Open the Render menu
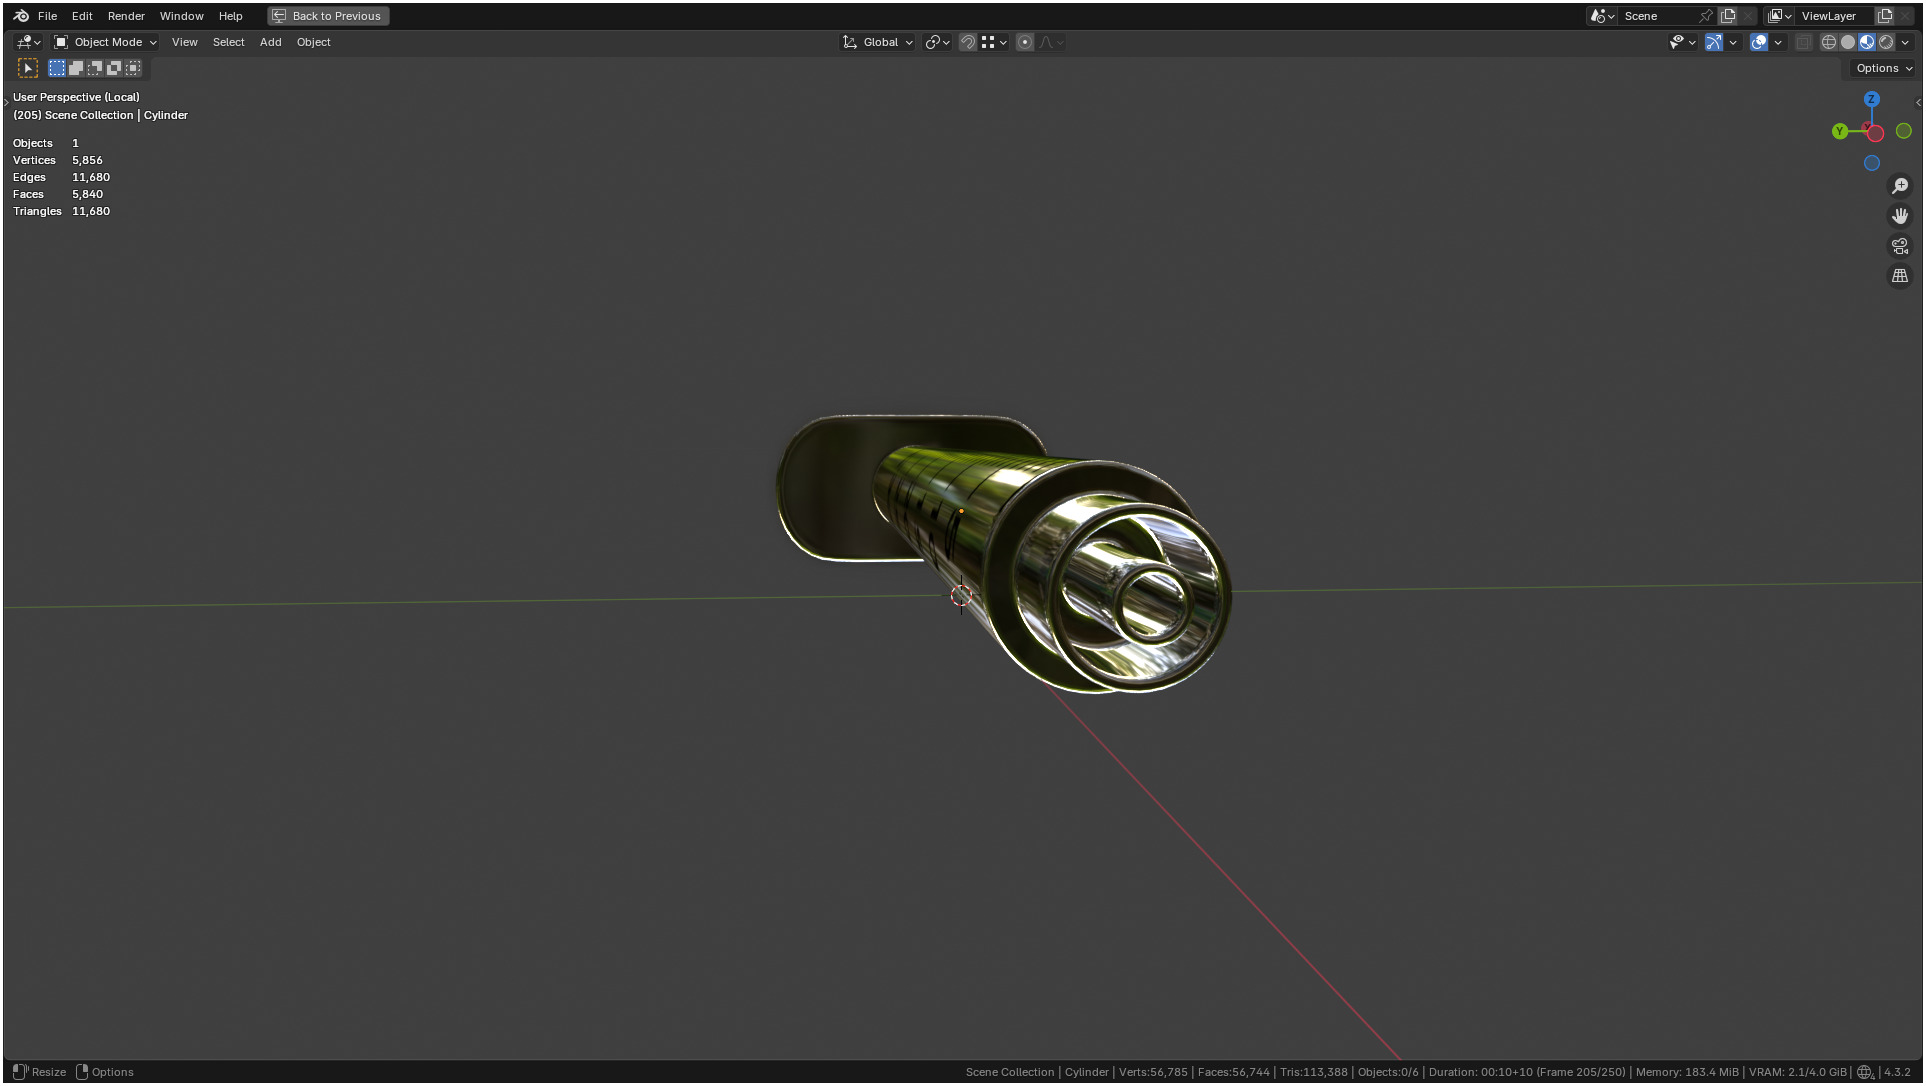This screenshot has height=1086, width=1926. coord(126,16)
